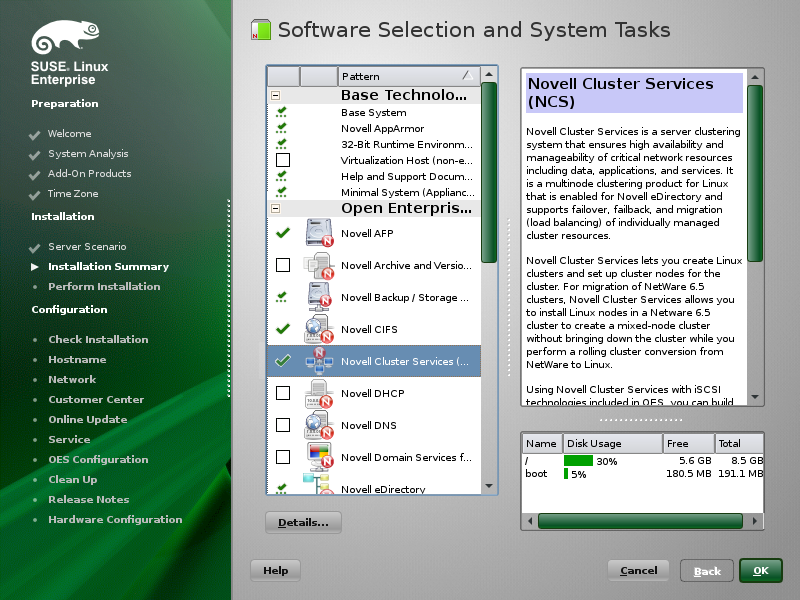
Task: Select the Novell AppArmor row text
Action: (382, 129)
